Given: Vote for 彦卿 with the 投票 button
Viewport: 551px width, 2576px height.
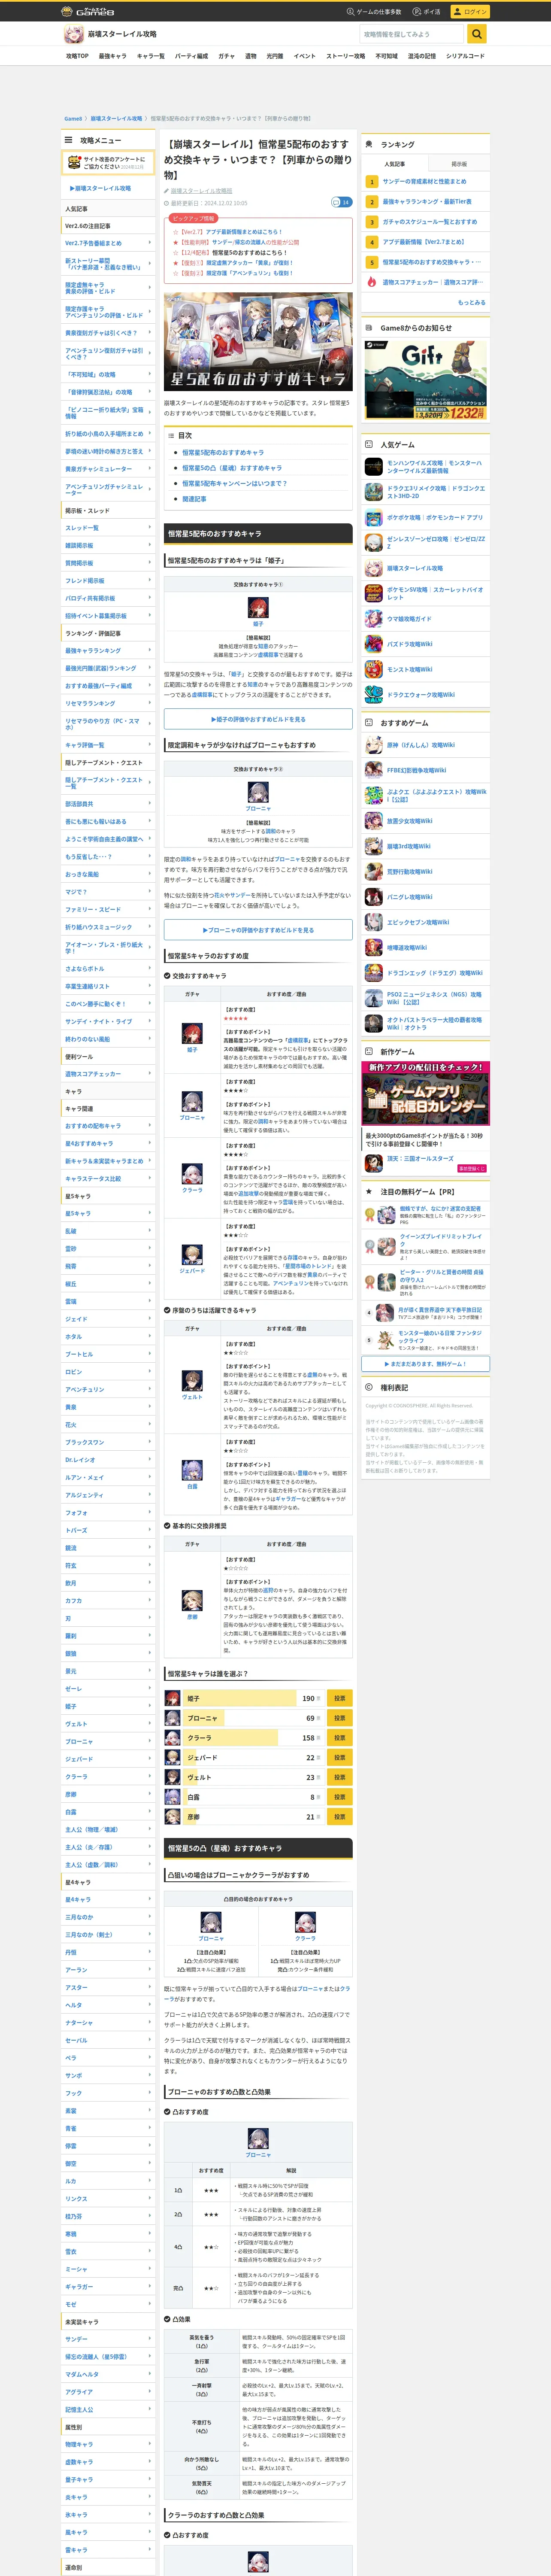Looking at the screenshot, I should pyautogui.click(x=339, y=1817).
